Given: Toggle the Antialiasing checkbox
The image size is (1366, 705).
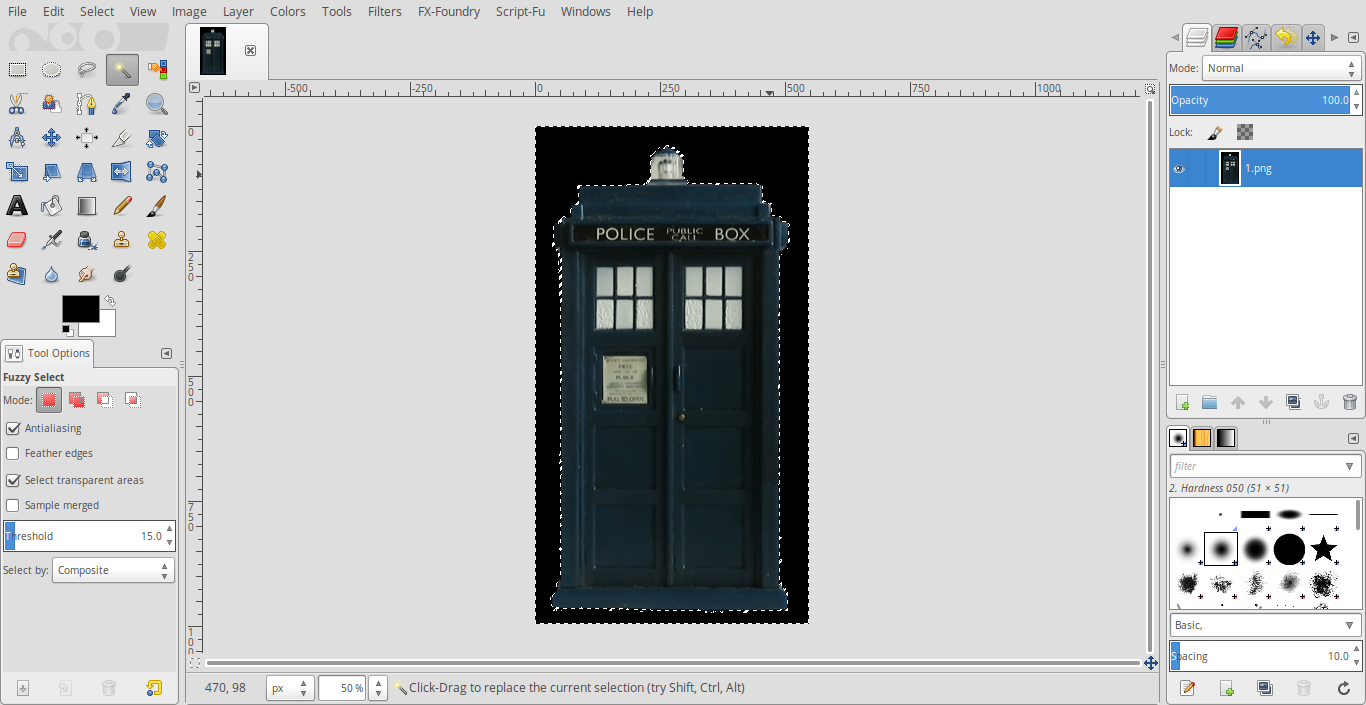Looking at the screenshot, I should [x=13, y=428].
